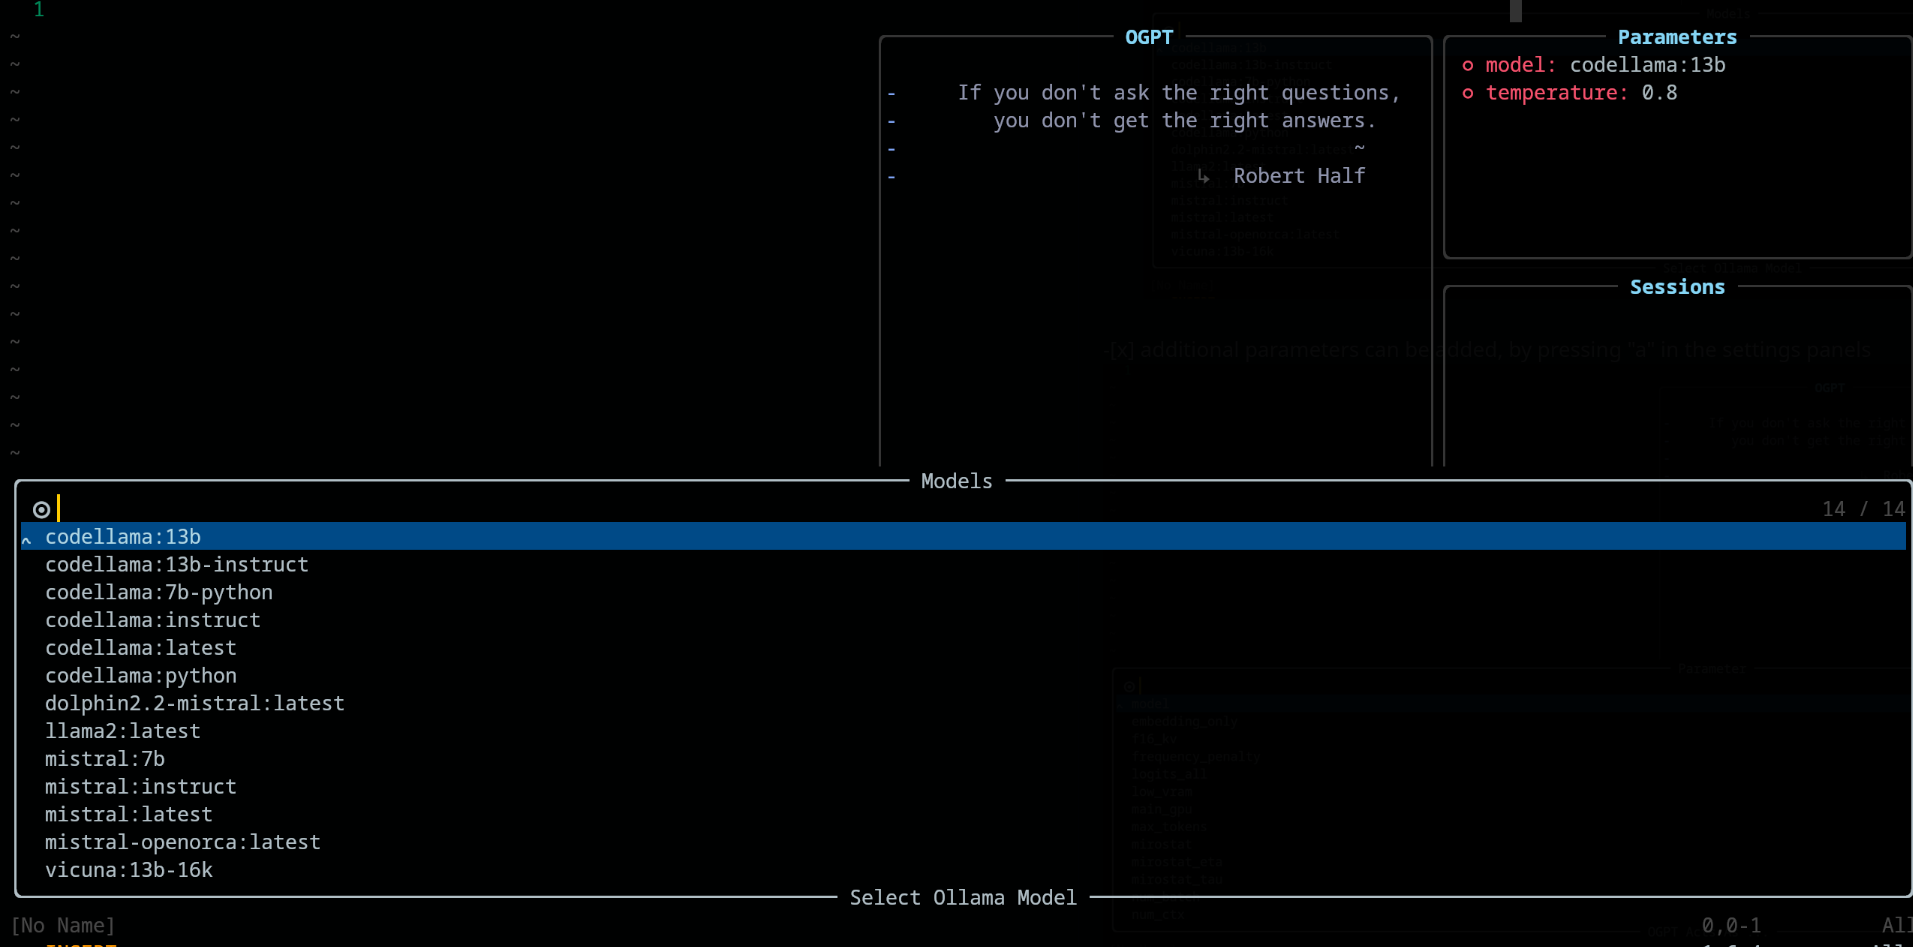Screen dimensions: 1913x947
Task: Choose the mistral:7b model
Action: [105, 759]
